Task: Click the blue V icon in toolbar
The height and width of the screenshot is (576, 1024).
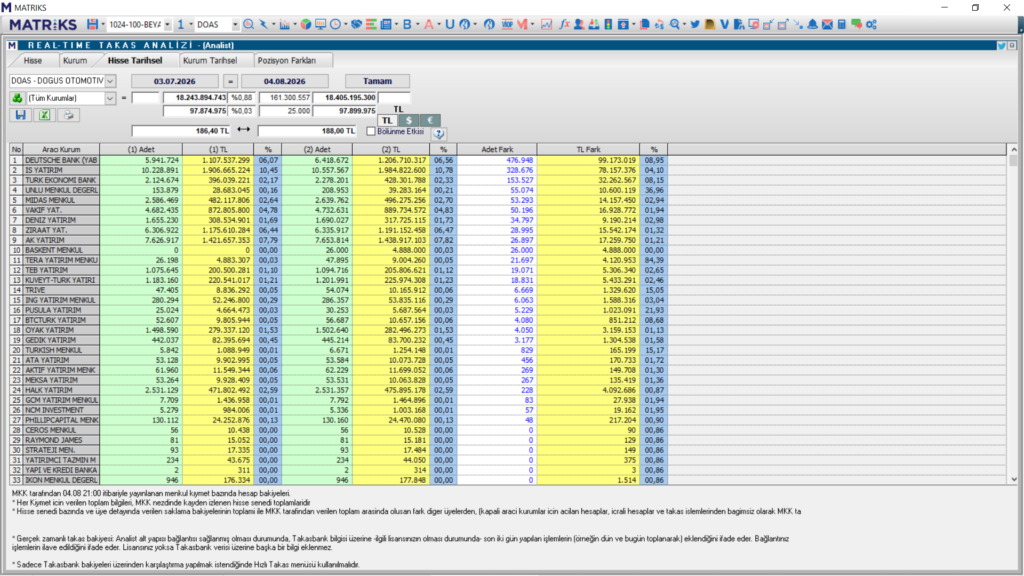Action: pos(724,24)
